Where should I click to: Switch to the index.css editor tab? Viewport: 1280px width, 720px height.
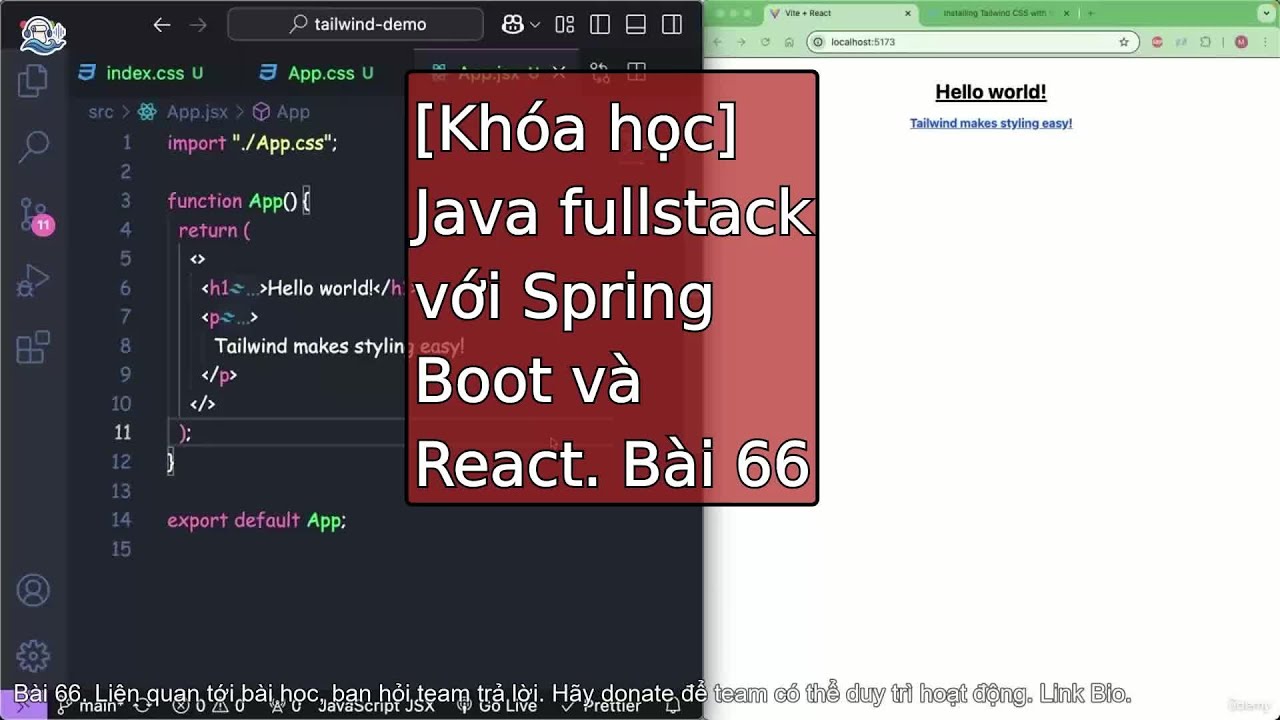pyautogui.click(x=141, y=73)
